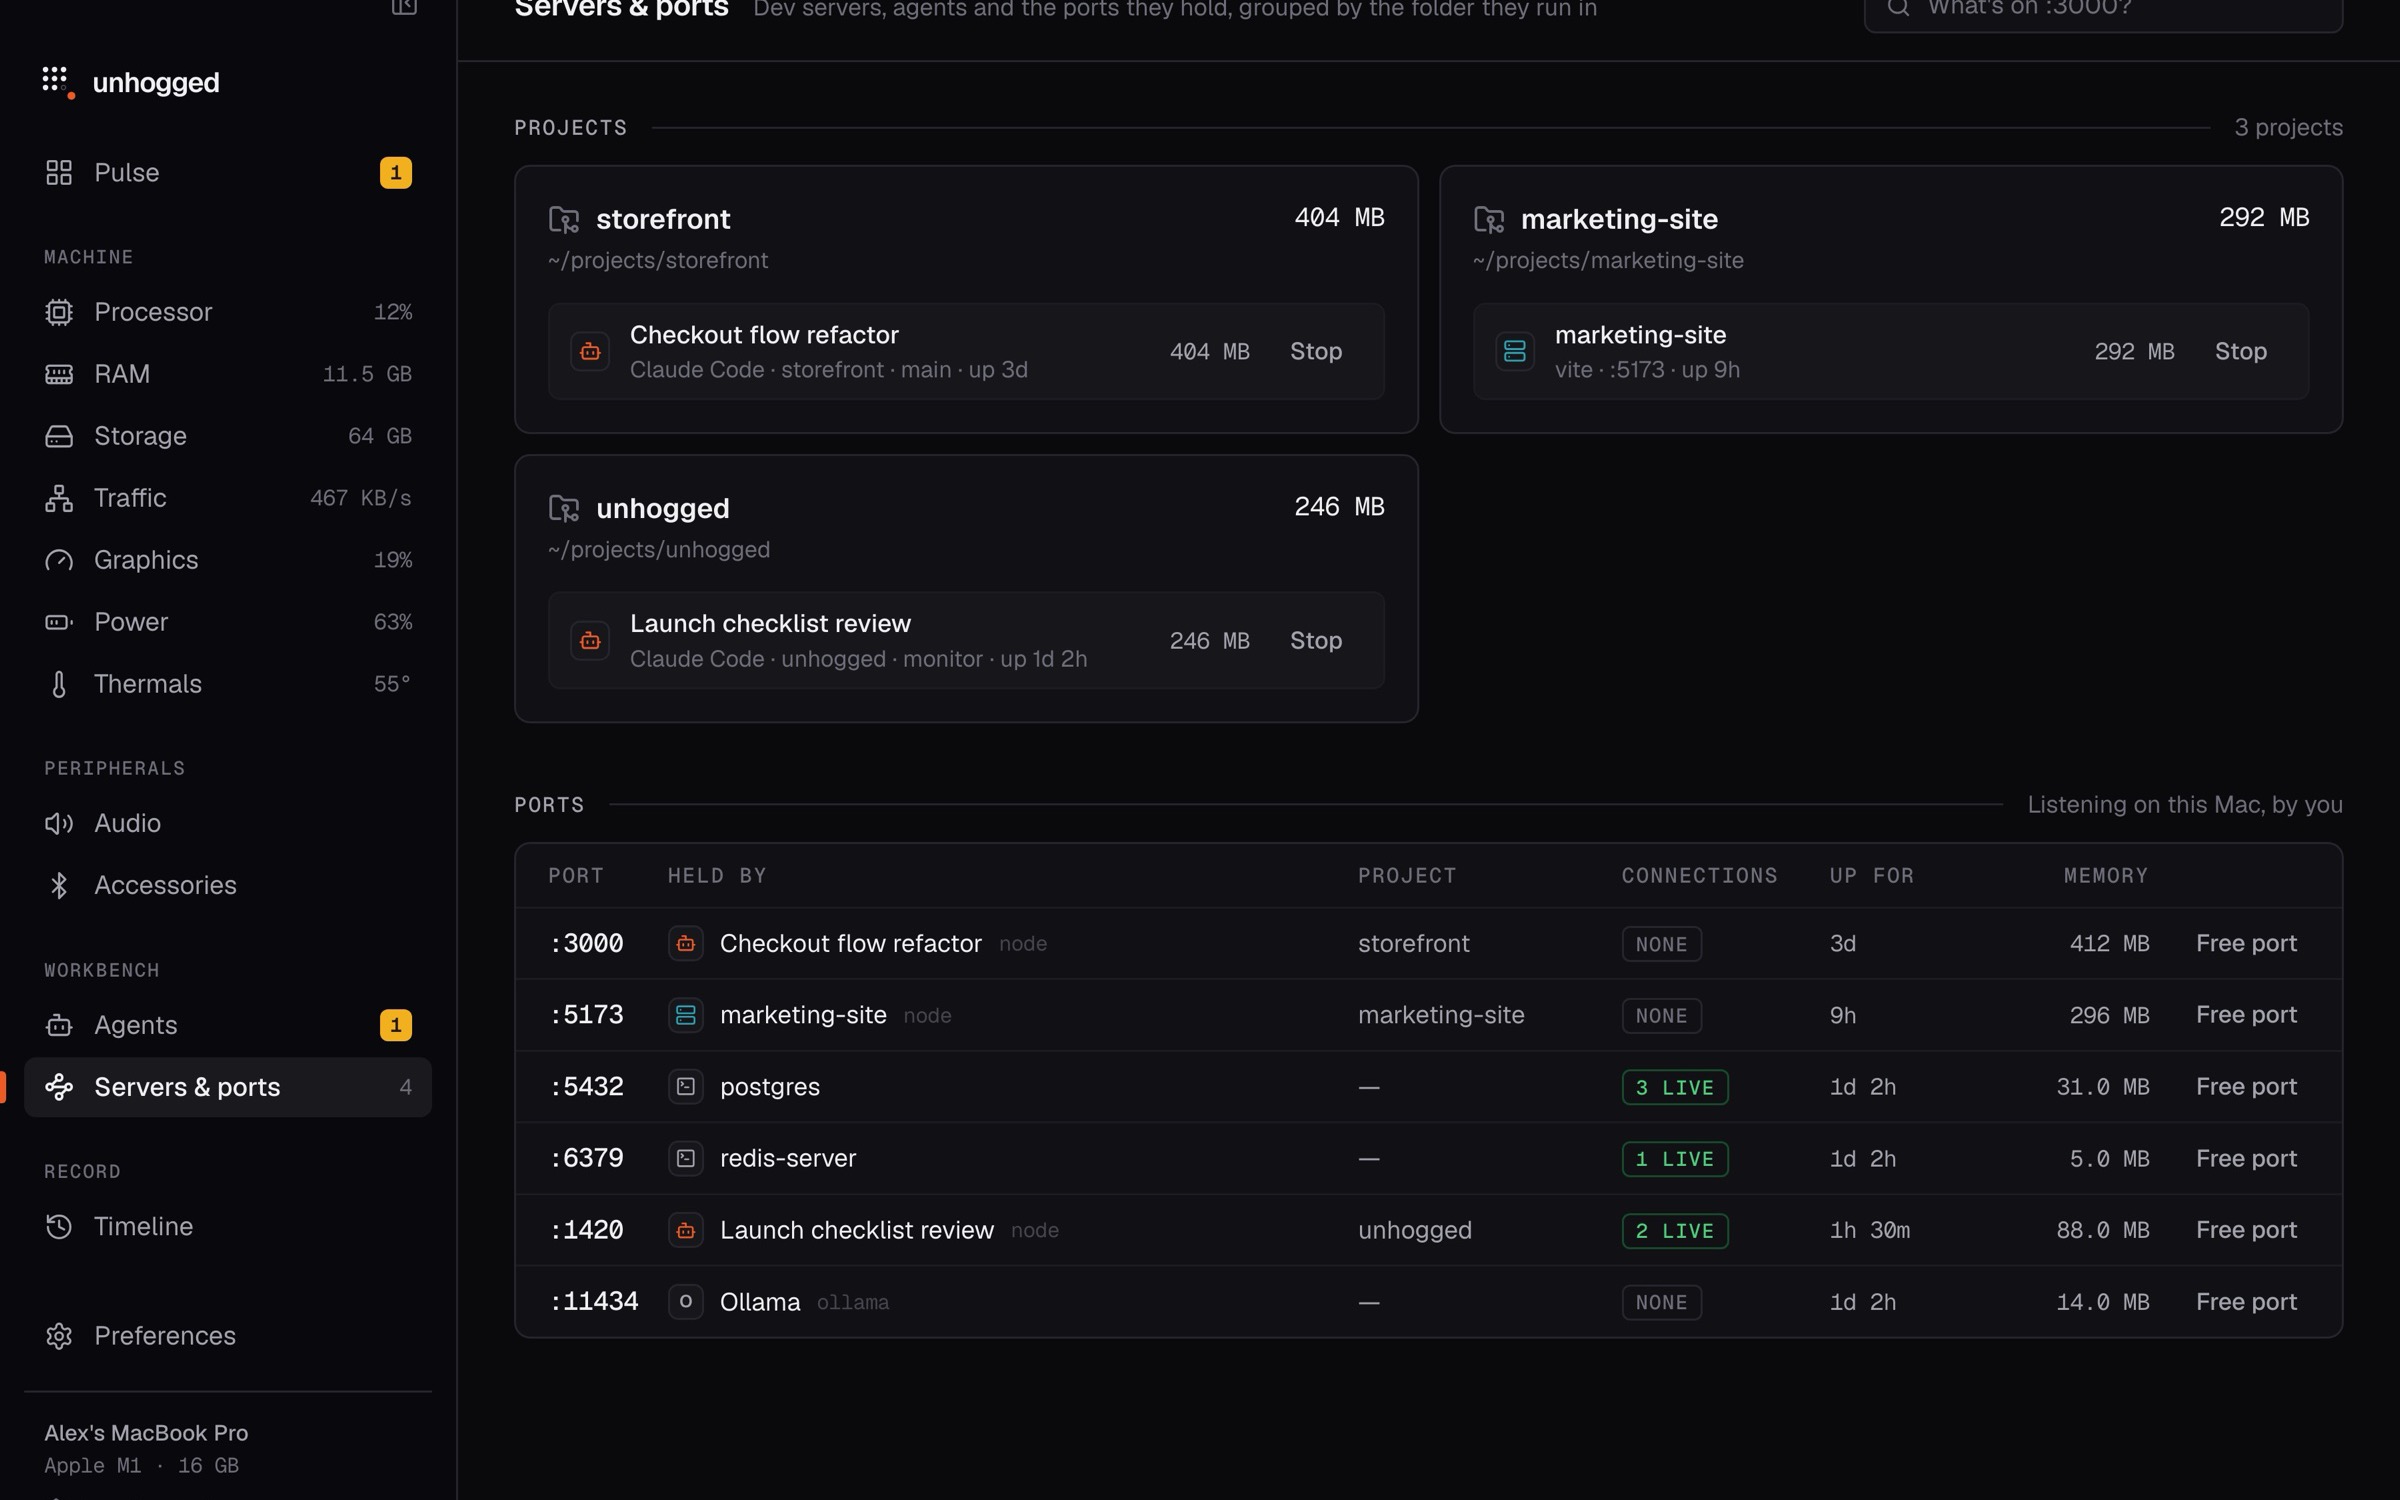
Task: Click the 3 LIVE connections badge
Action: pyautogui.click(x=1675, y=1087)
